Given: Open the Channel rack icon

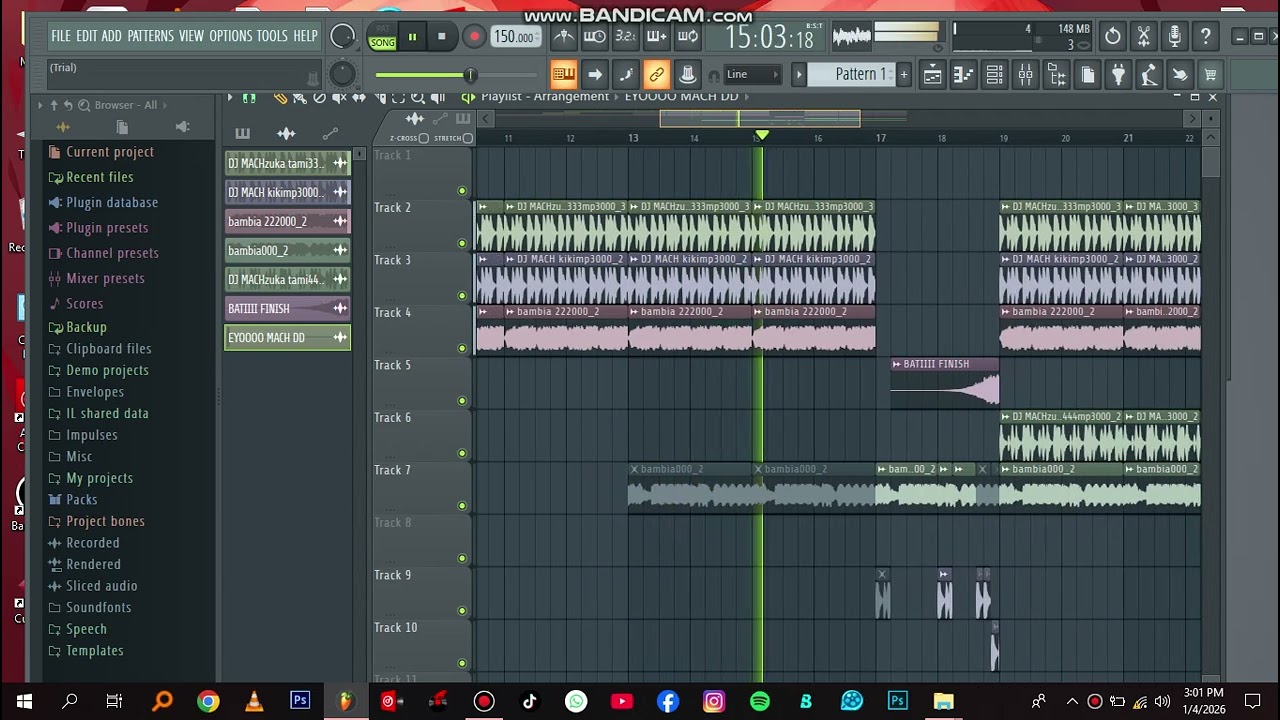Looking at the screenshot, I should coord(994,74).
